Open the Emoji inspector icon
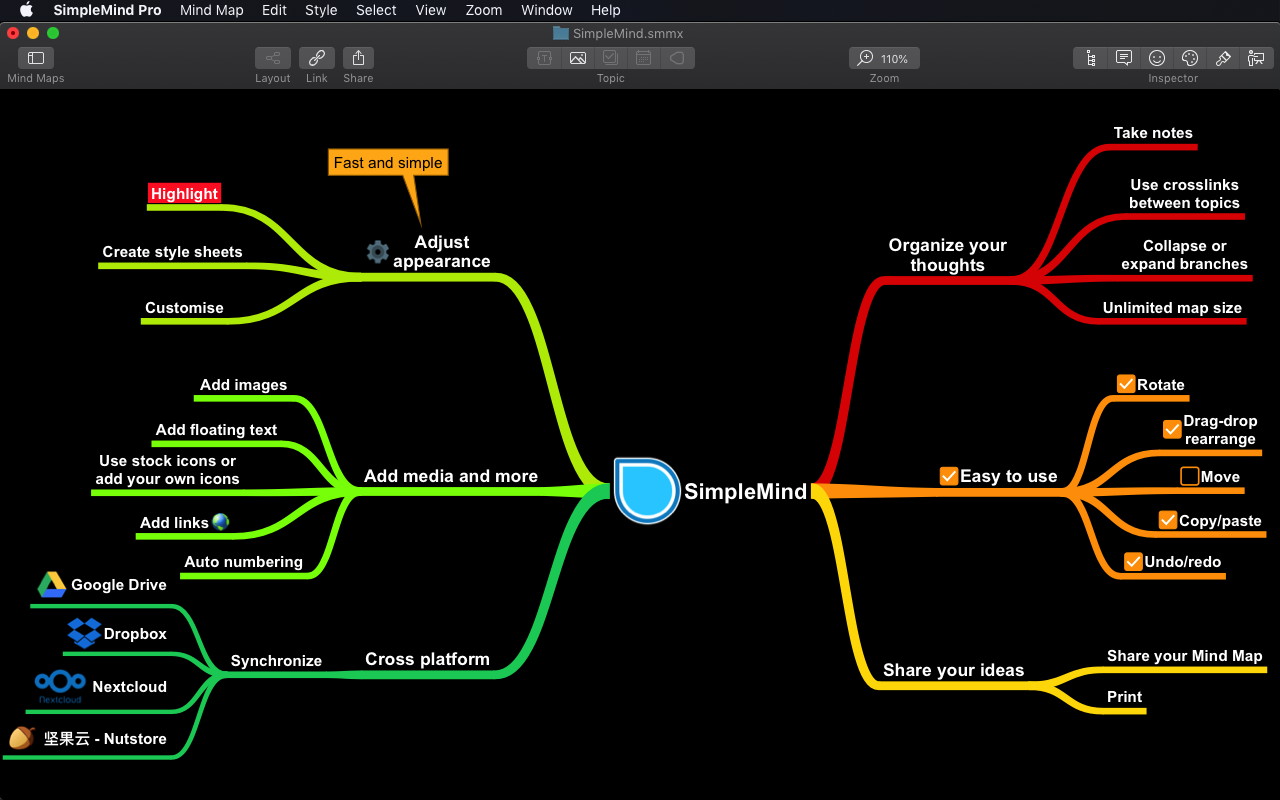 click(x=1157, y=57)
